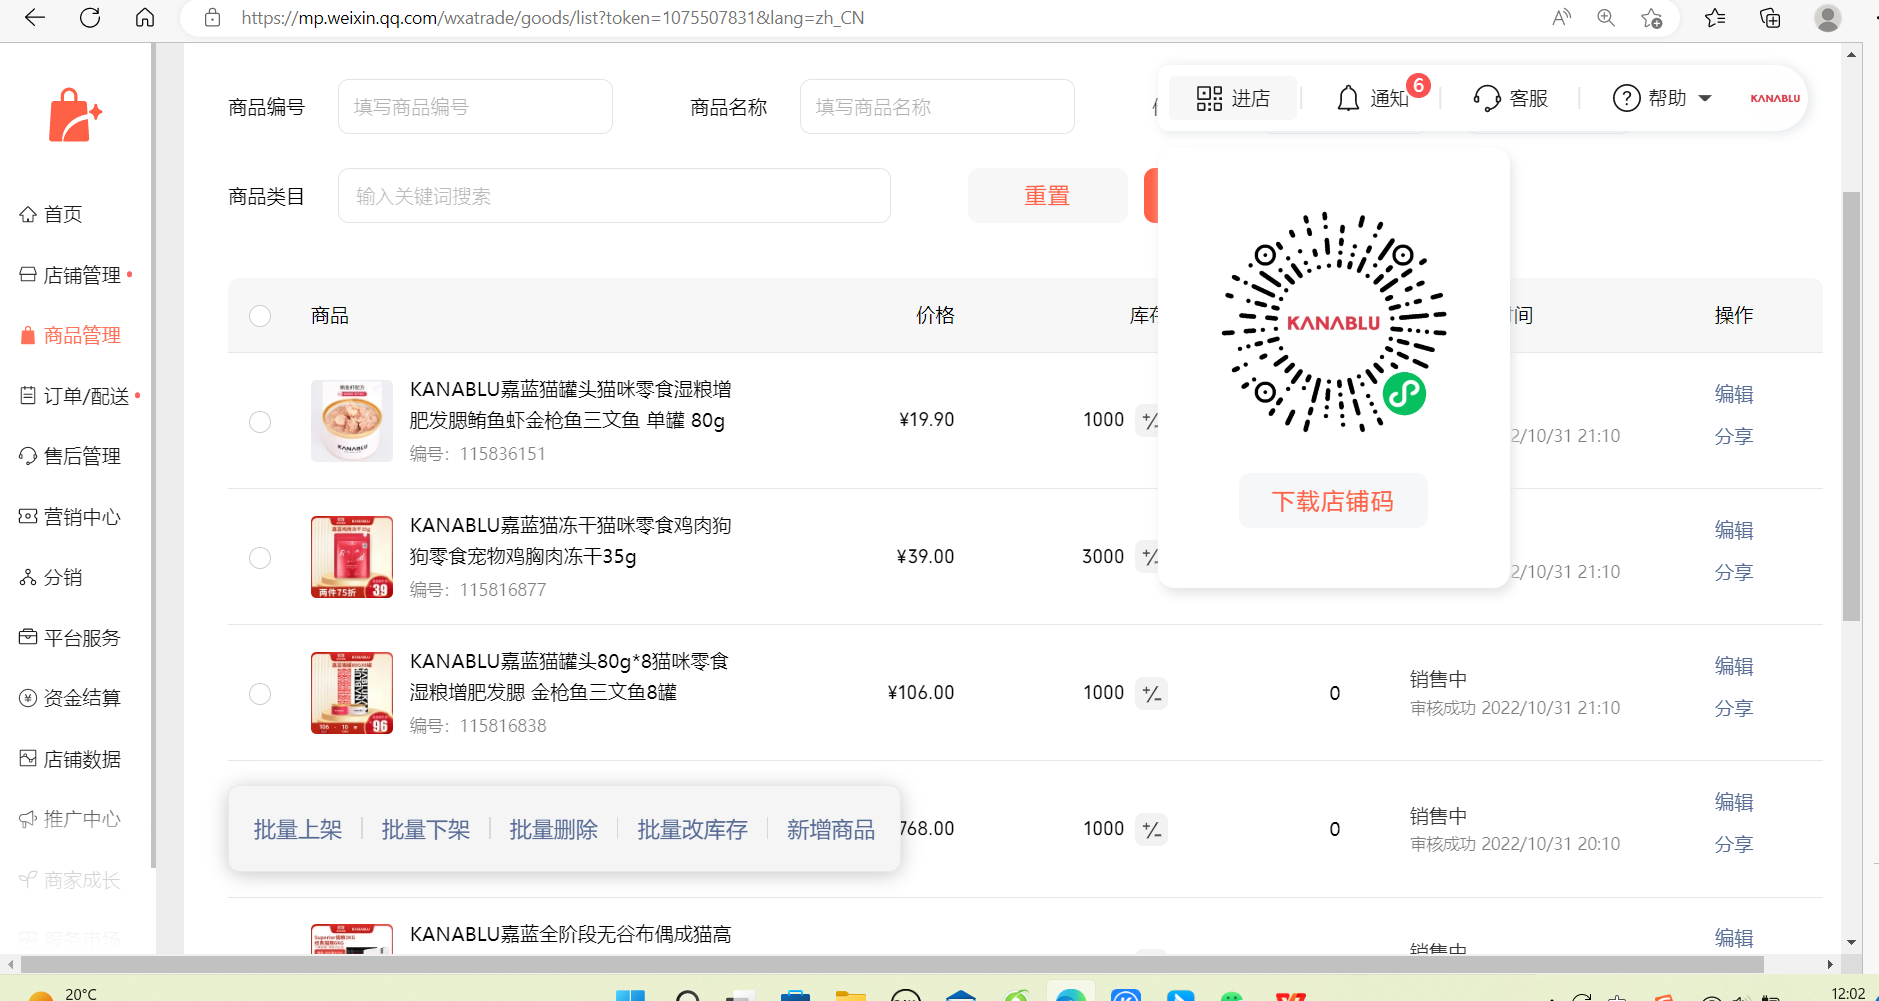Image resolution: width=1879 pixels, height=1001 pixels.
Task: Activate the read aloud icon
Action: 1561,17
